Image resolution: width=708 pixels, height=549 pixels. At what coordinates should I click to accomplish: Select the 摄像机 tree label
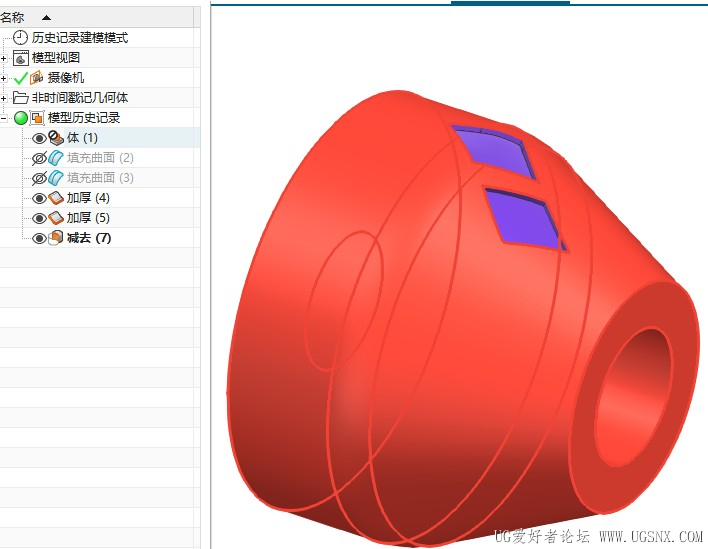tap(66, 78)
